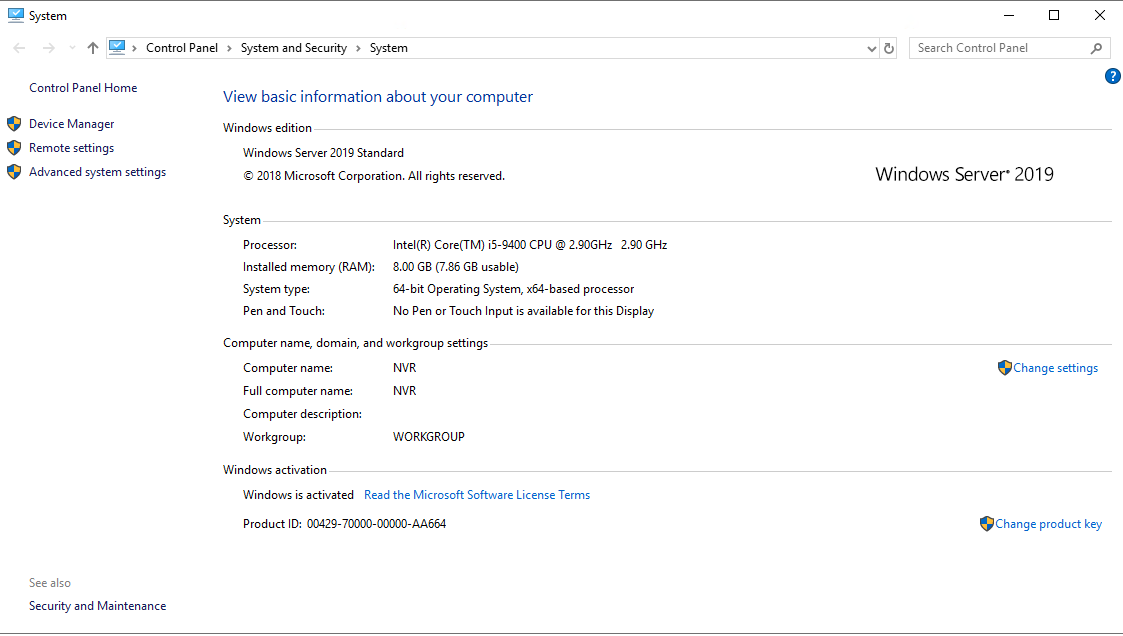Viewport: 1123px width, 636px height.
Task: Read the Microsoft Software License Terms
Action: [477, 495]
